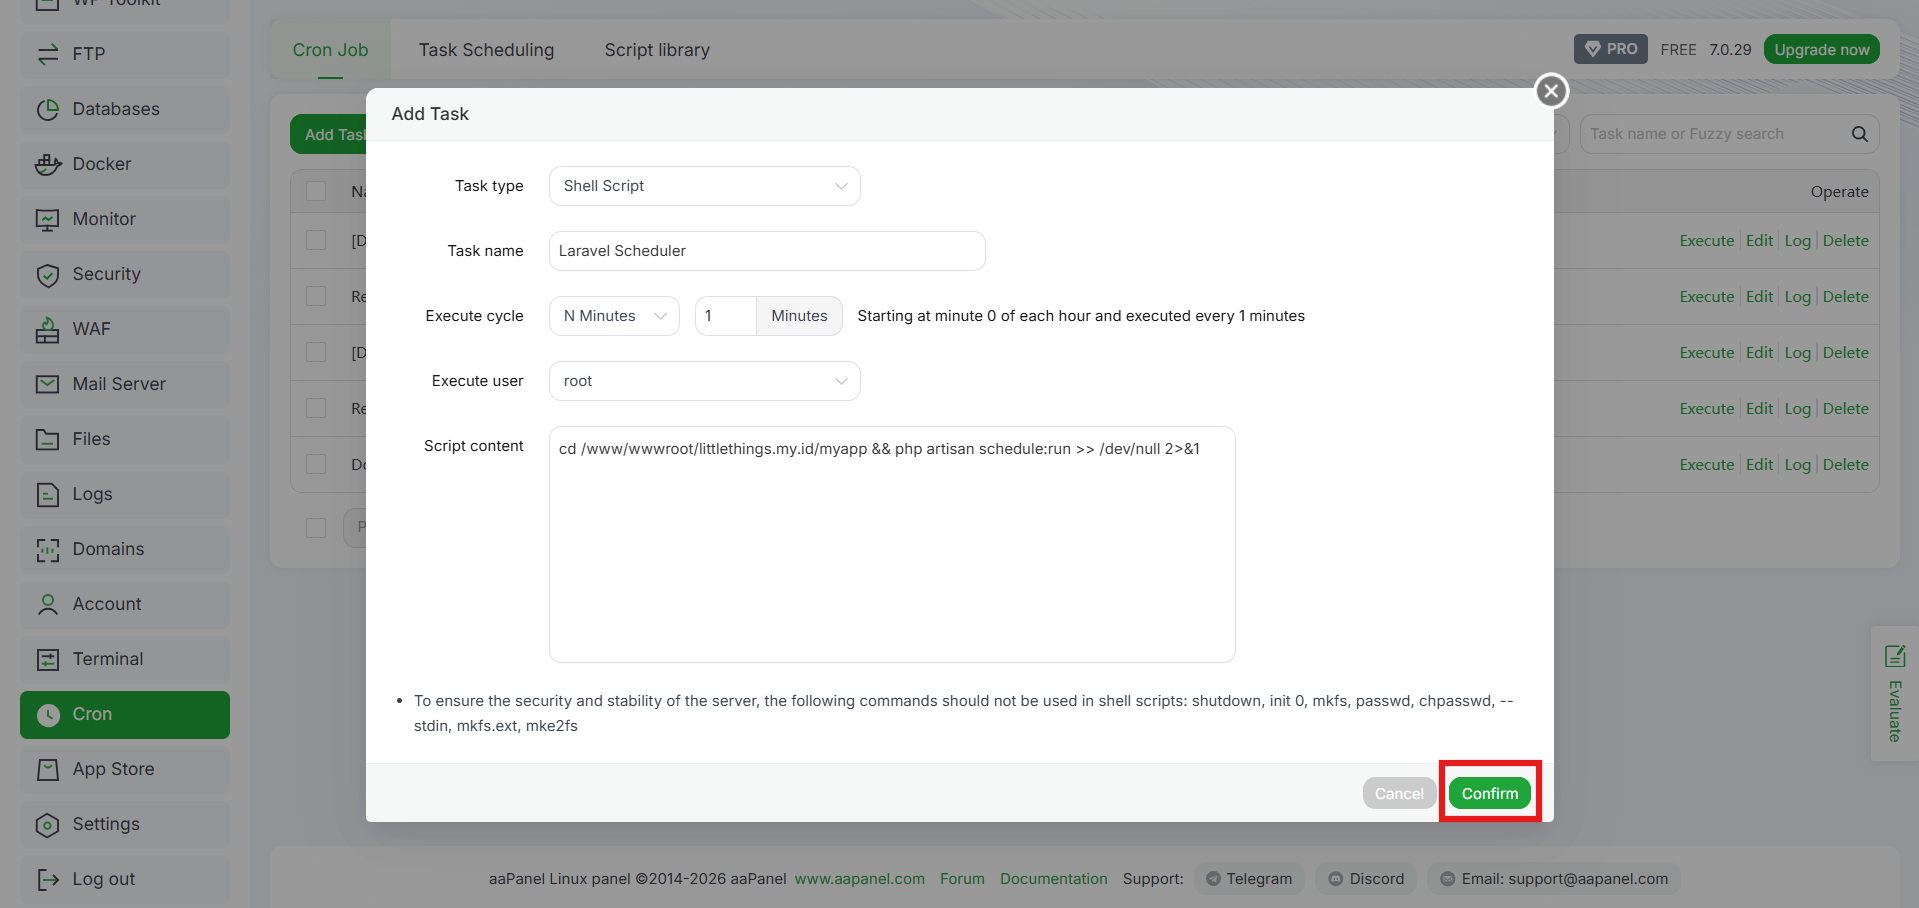This screenshot has height=908, width=1919.
Task: Click the PRO diamond badge
Action: pos(1611,49)
